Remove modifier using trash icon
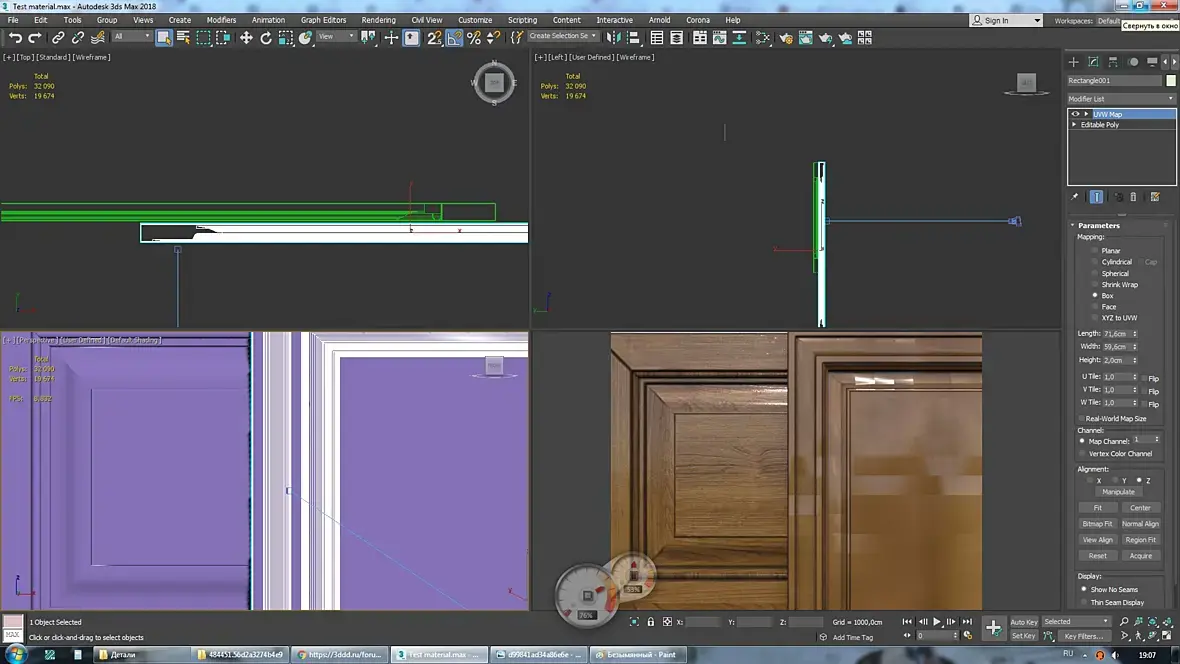1180x664 pixels. coord(1133,197)
